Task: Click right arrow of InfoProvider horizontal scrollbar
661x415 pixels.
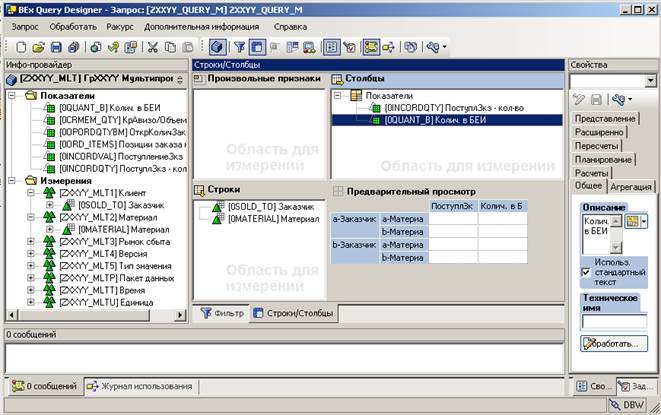Action: 180,315
